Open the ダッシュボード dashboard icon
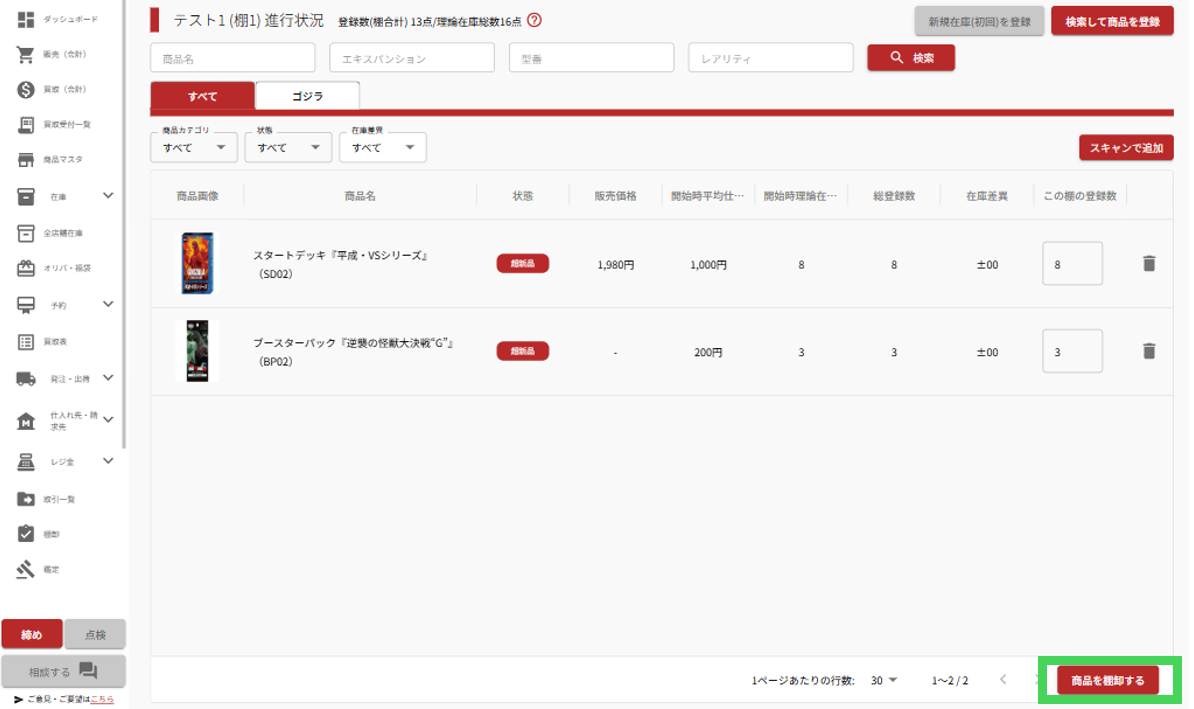1194x709 pixels. (27, 20)
